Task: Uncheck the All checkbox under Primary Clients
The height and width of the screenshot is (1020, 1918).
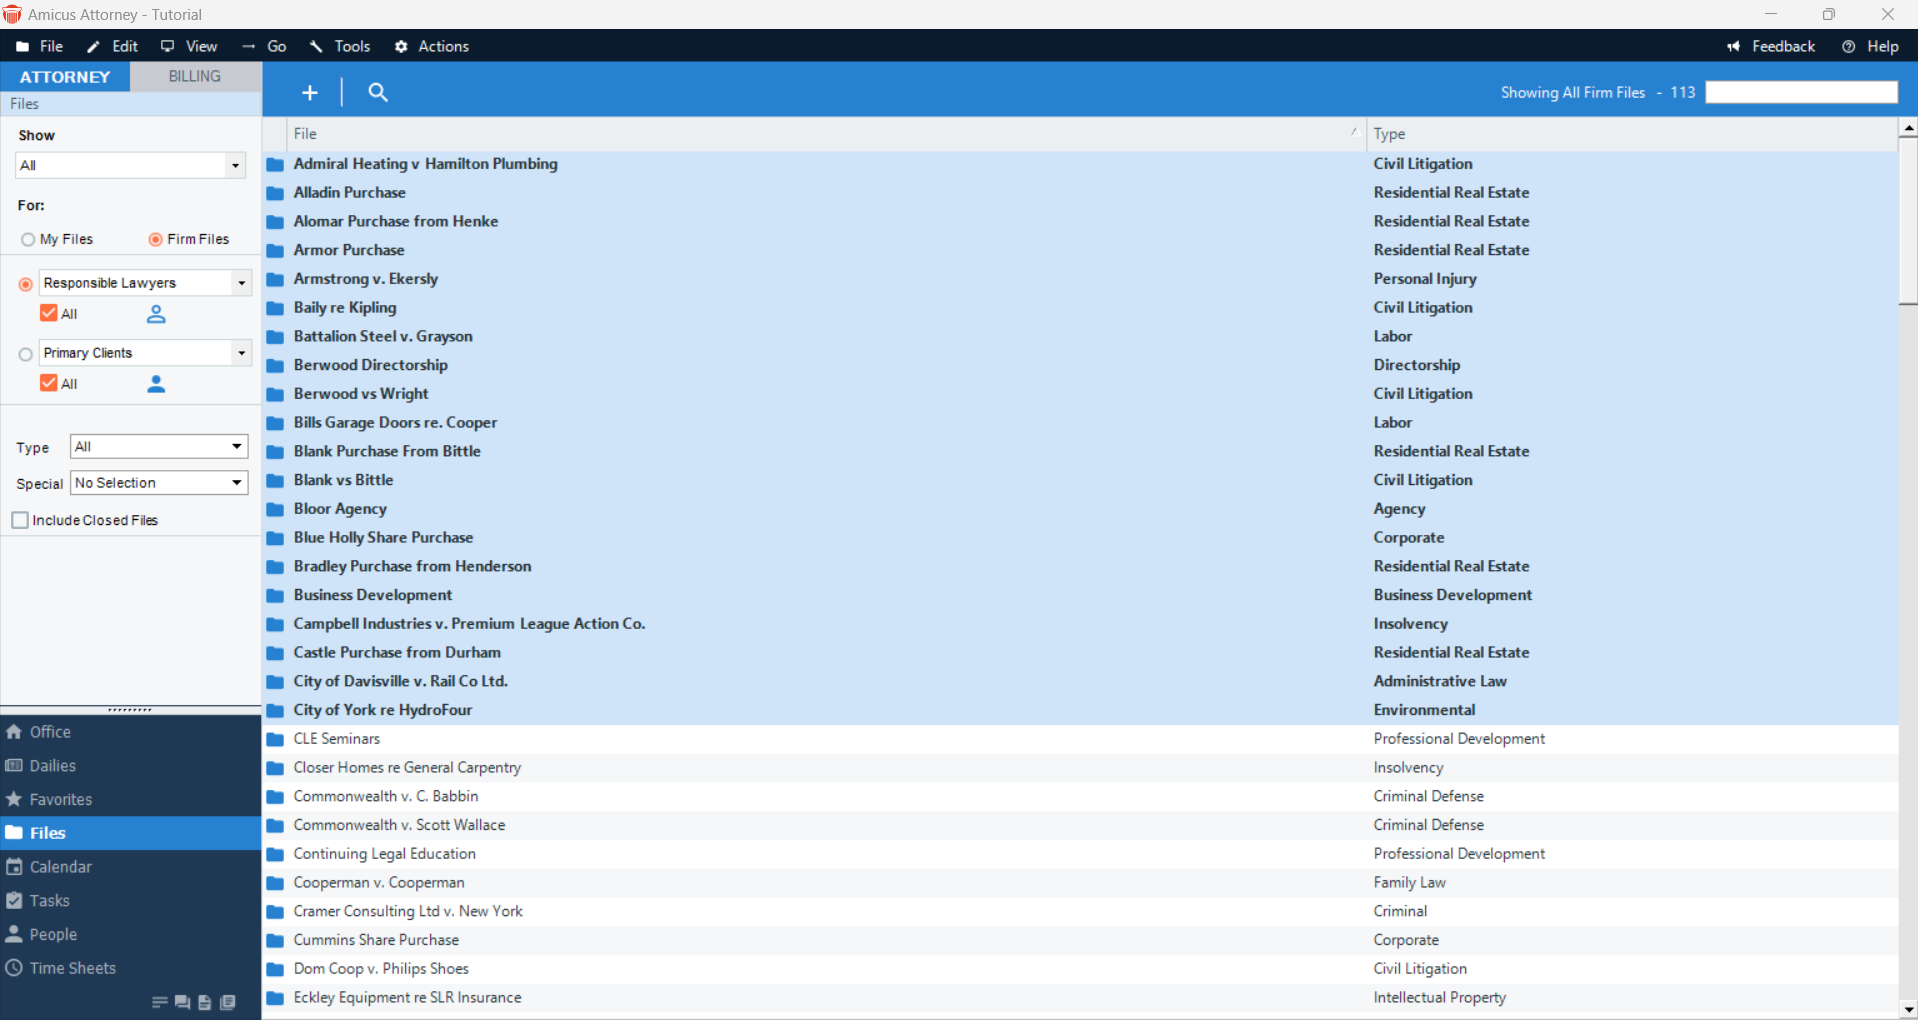Action: pyautogui.click(x=48, y=383)
